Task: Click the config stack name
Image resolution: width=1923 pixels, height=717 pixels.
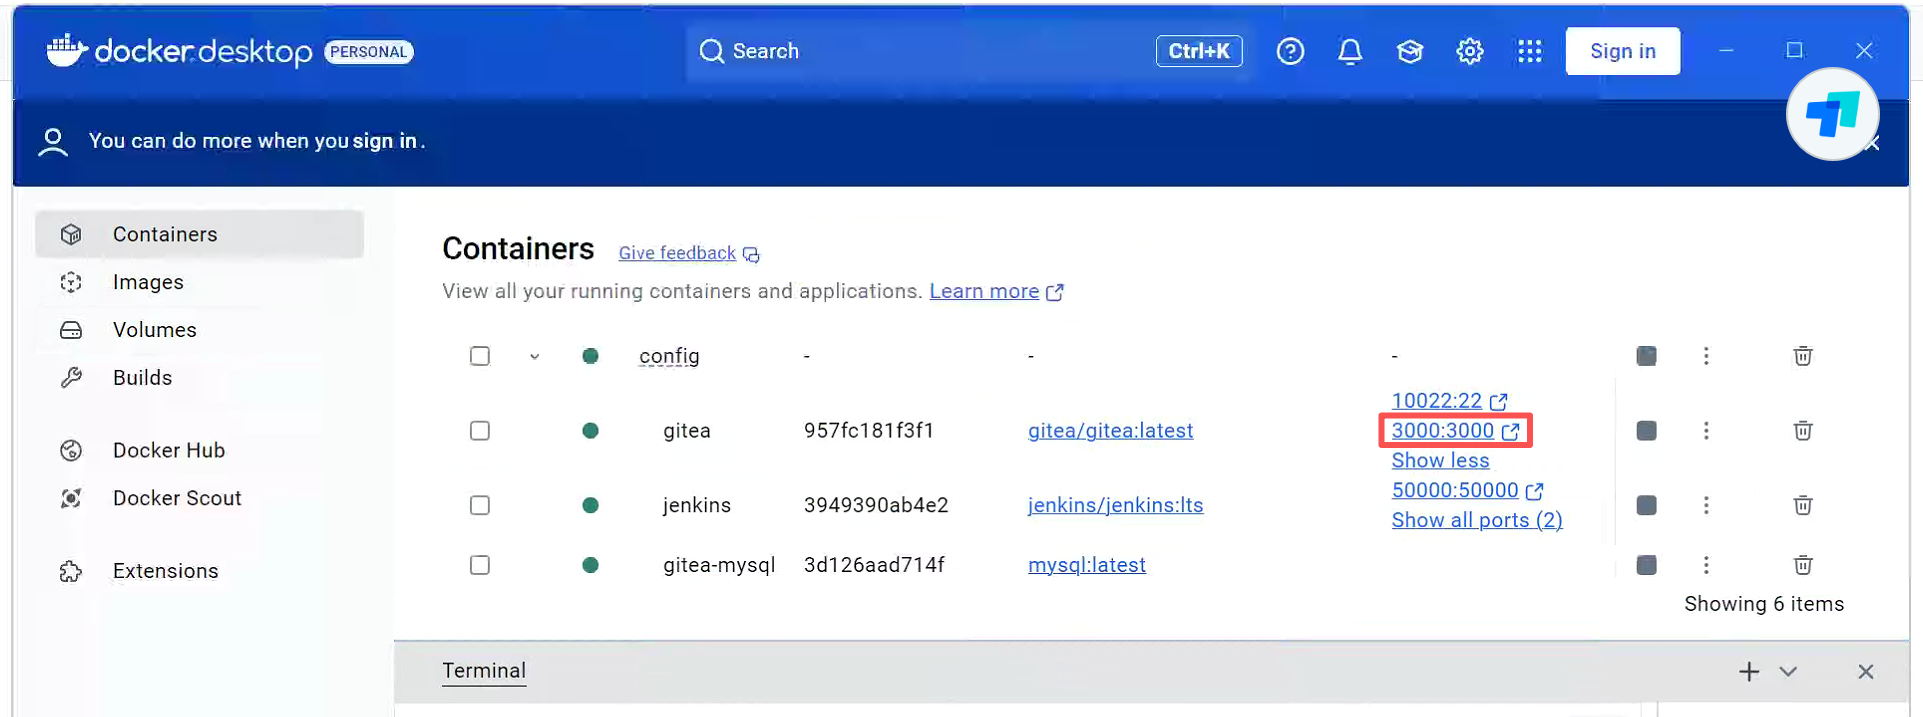Action: point(669,356)
